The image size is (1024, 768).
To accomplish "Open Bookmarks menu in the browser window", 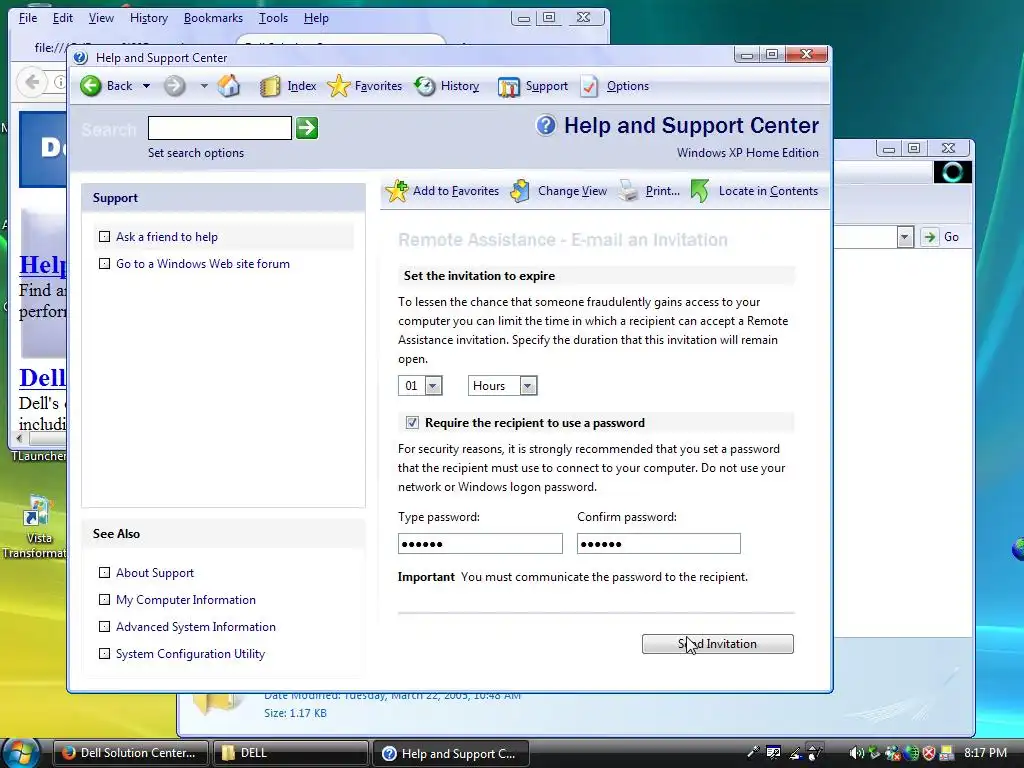I will 213,18.
